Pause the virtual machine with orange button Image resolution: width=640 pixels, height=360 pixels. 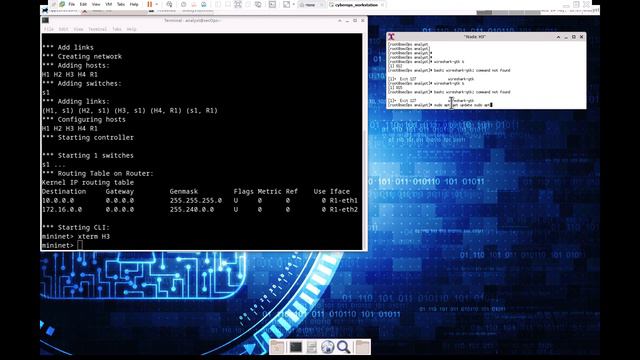[149, 4]
